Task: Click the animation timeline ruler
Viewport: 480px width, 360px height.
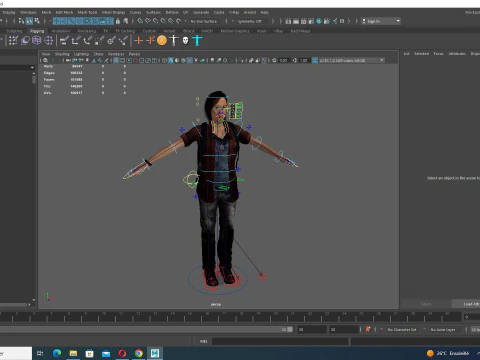Action: pos(231,317)
